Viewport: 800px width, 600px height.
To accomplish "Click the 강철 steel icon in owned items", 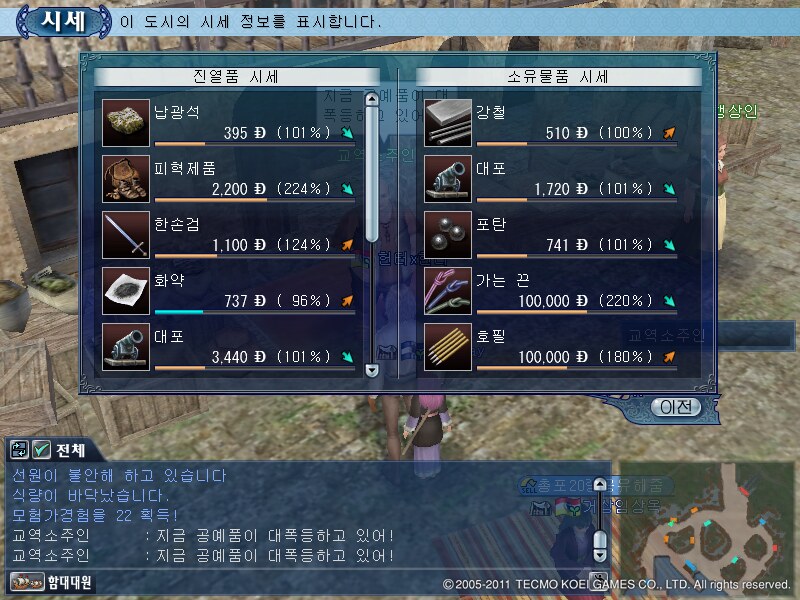I will pyautogui.click(x=447, y=123).
